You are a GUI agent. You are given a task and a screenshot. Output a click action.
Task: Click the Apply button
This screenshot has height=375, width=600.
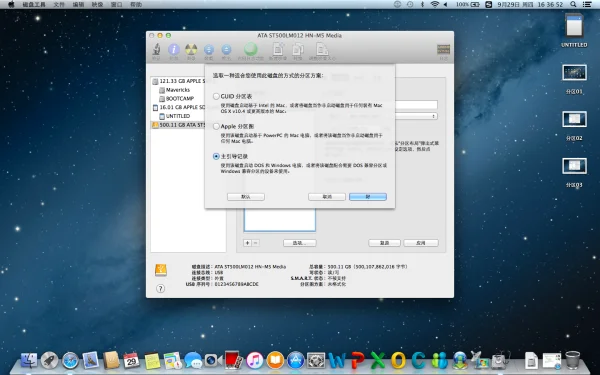[x=421, y=243]
